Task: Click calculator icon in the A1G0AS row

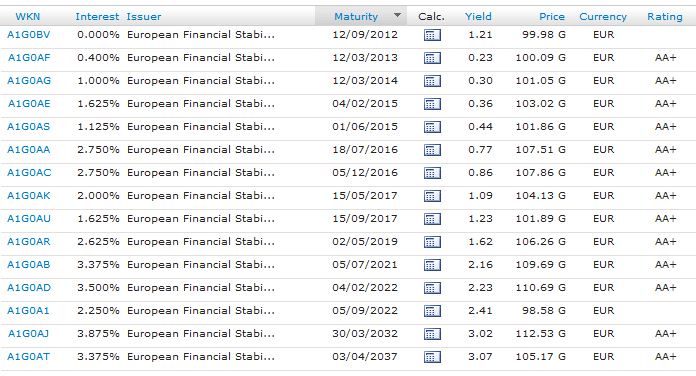Action: pyautogui.click(x=432, y=127)
